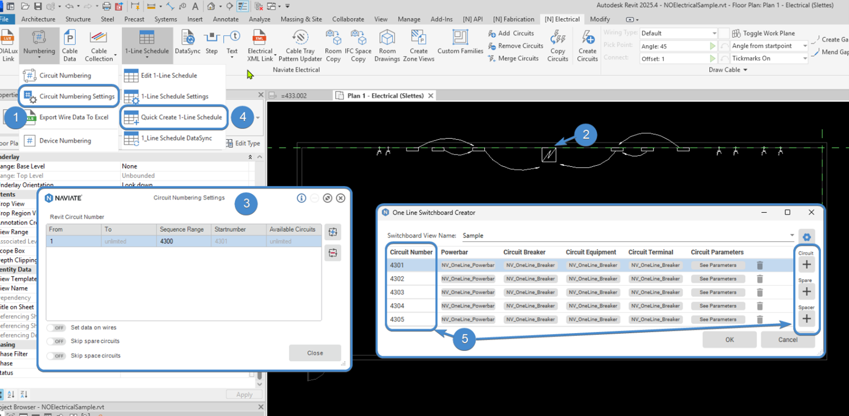This screenshot has height=416, width=849.
Task: Click the Create Circuits tool
Action: click(x=587, y=46)
